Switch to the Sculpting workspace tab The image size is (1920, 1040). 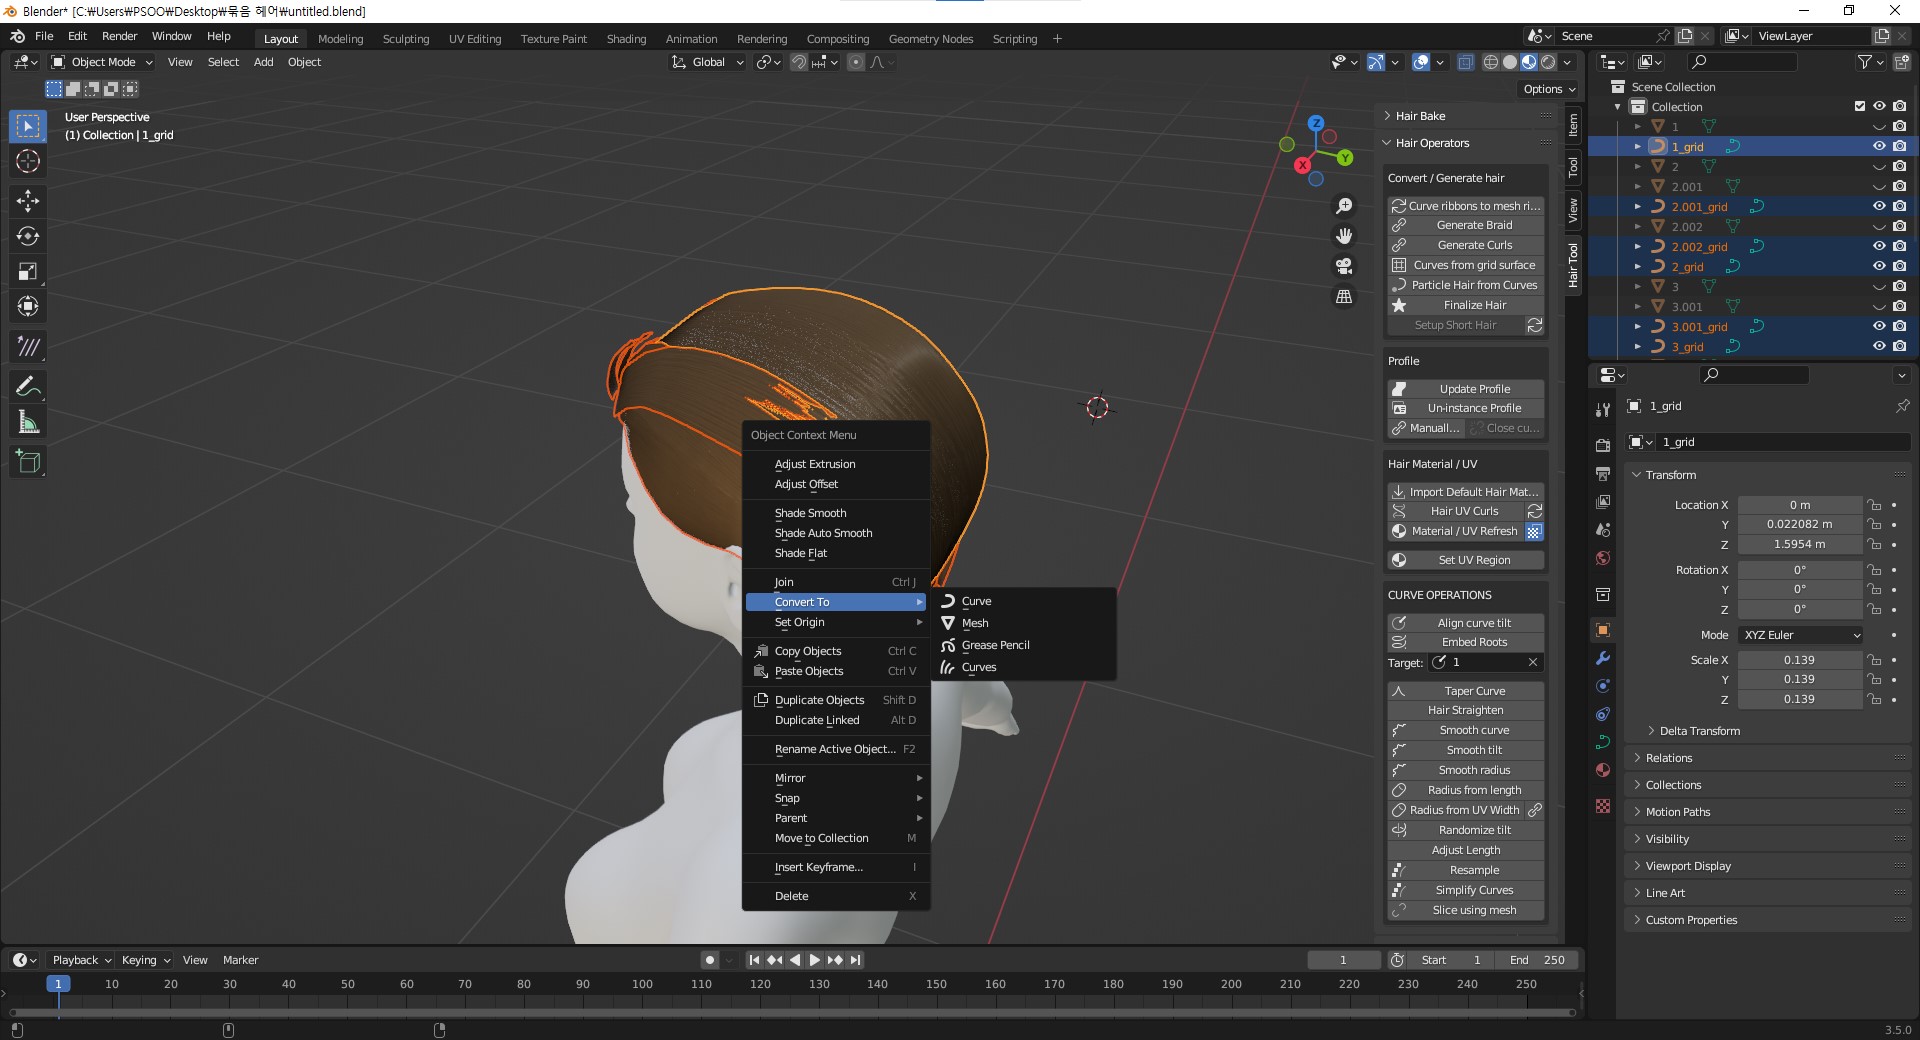point(405,39)
